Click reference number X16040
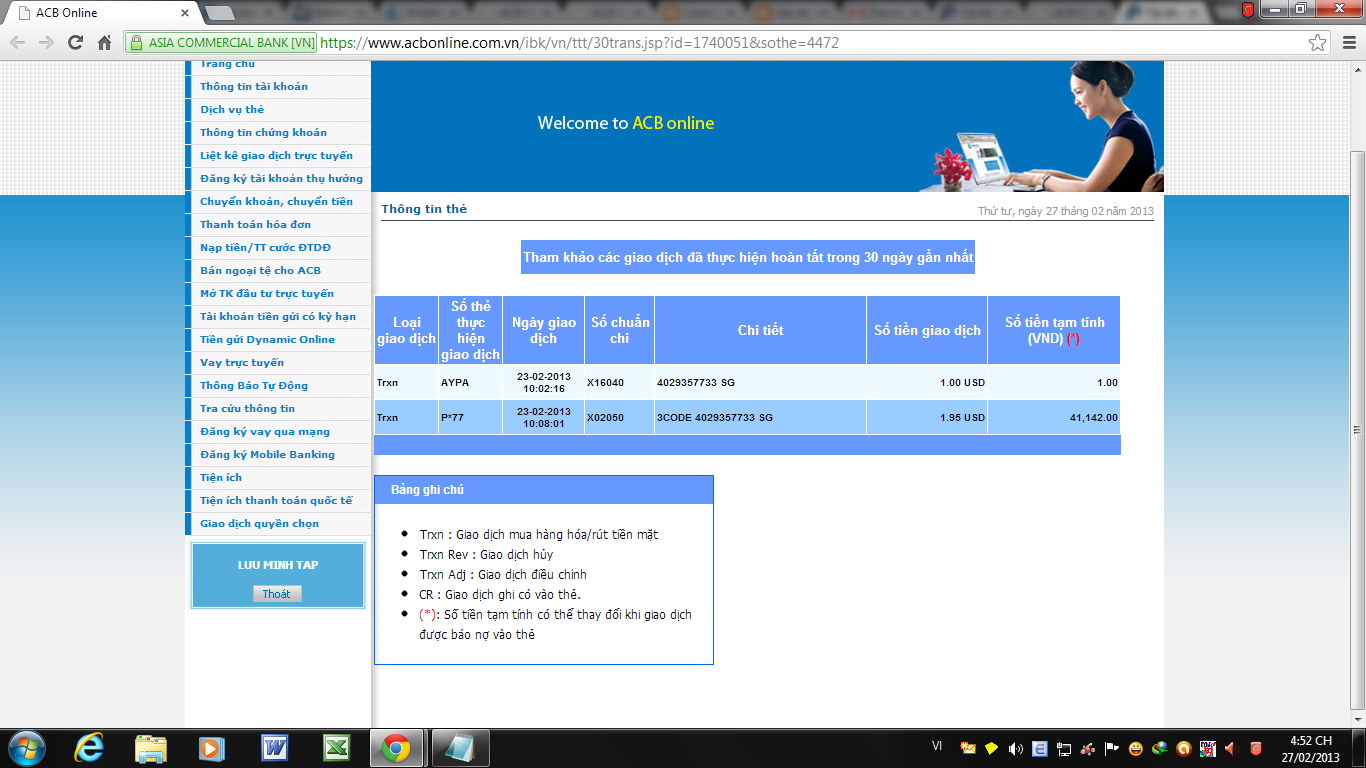 coord(605,383)
